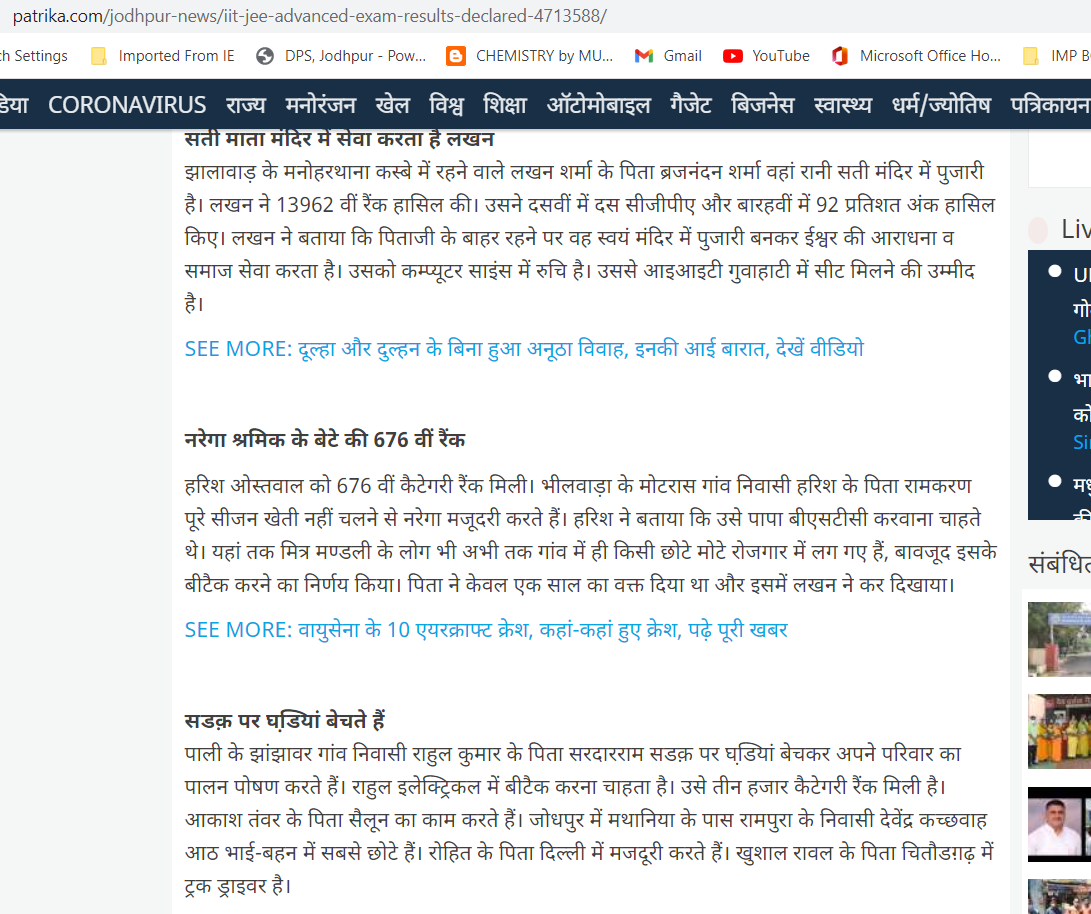
Task: Open SEE MORE link about वायुसेना एयरक्राफ्ट क्रेश
Action: (x=486, y=630)
